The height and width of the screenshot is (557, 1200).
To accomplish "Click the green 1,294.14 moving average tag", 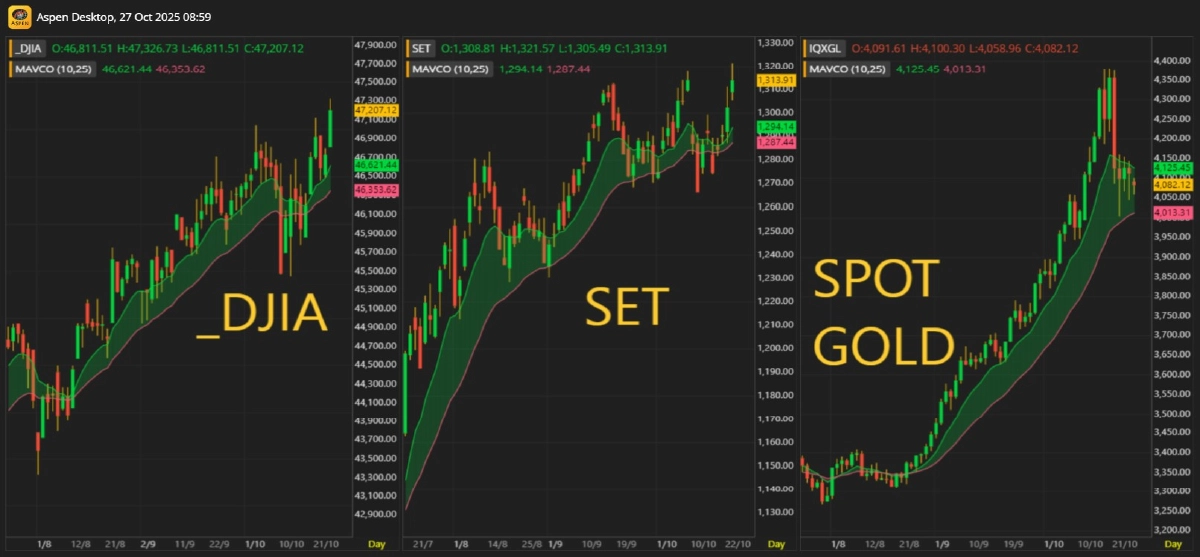I will click(x=776, y=127).
